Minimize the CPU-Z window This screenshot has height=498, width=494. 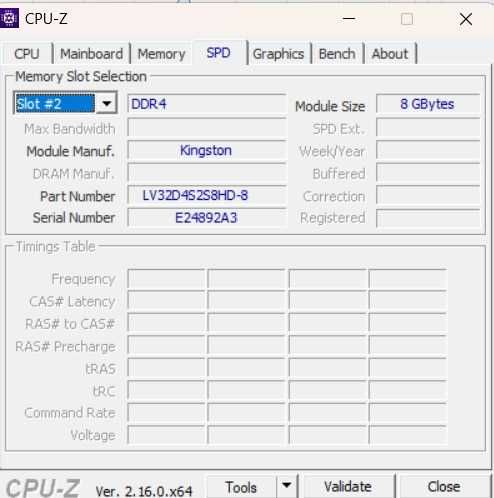tap(349, 19)
